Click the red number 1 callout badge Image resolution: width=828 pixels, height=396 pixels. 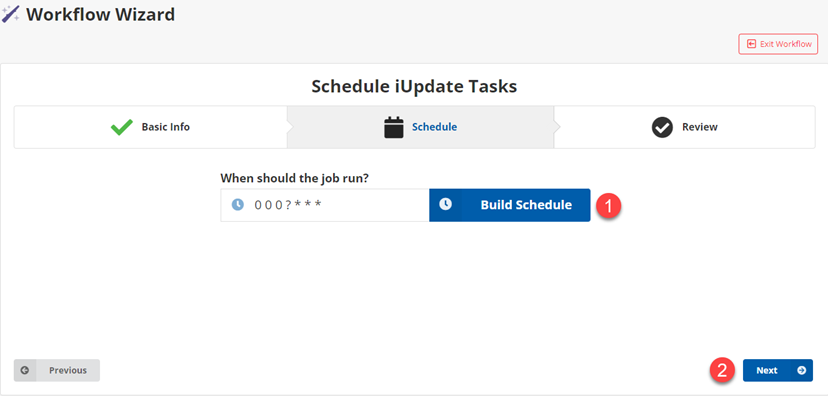point(609,206)
